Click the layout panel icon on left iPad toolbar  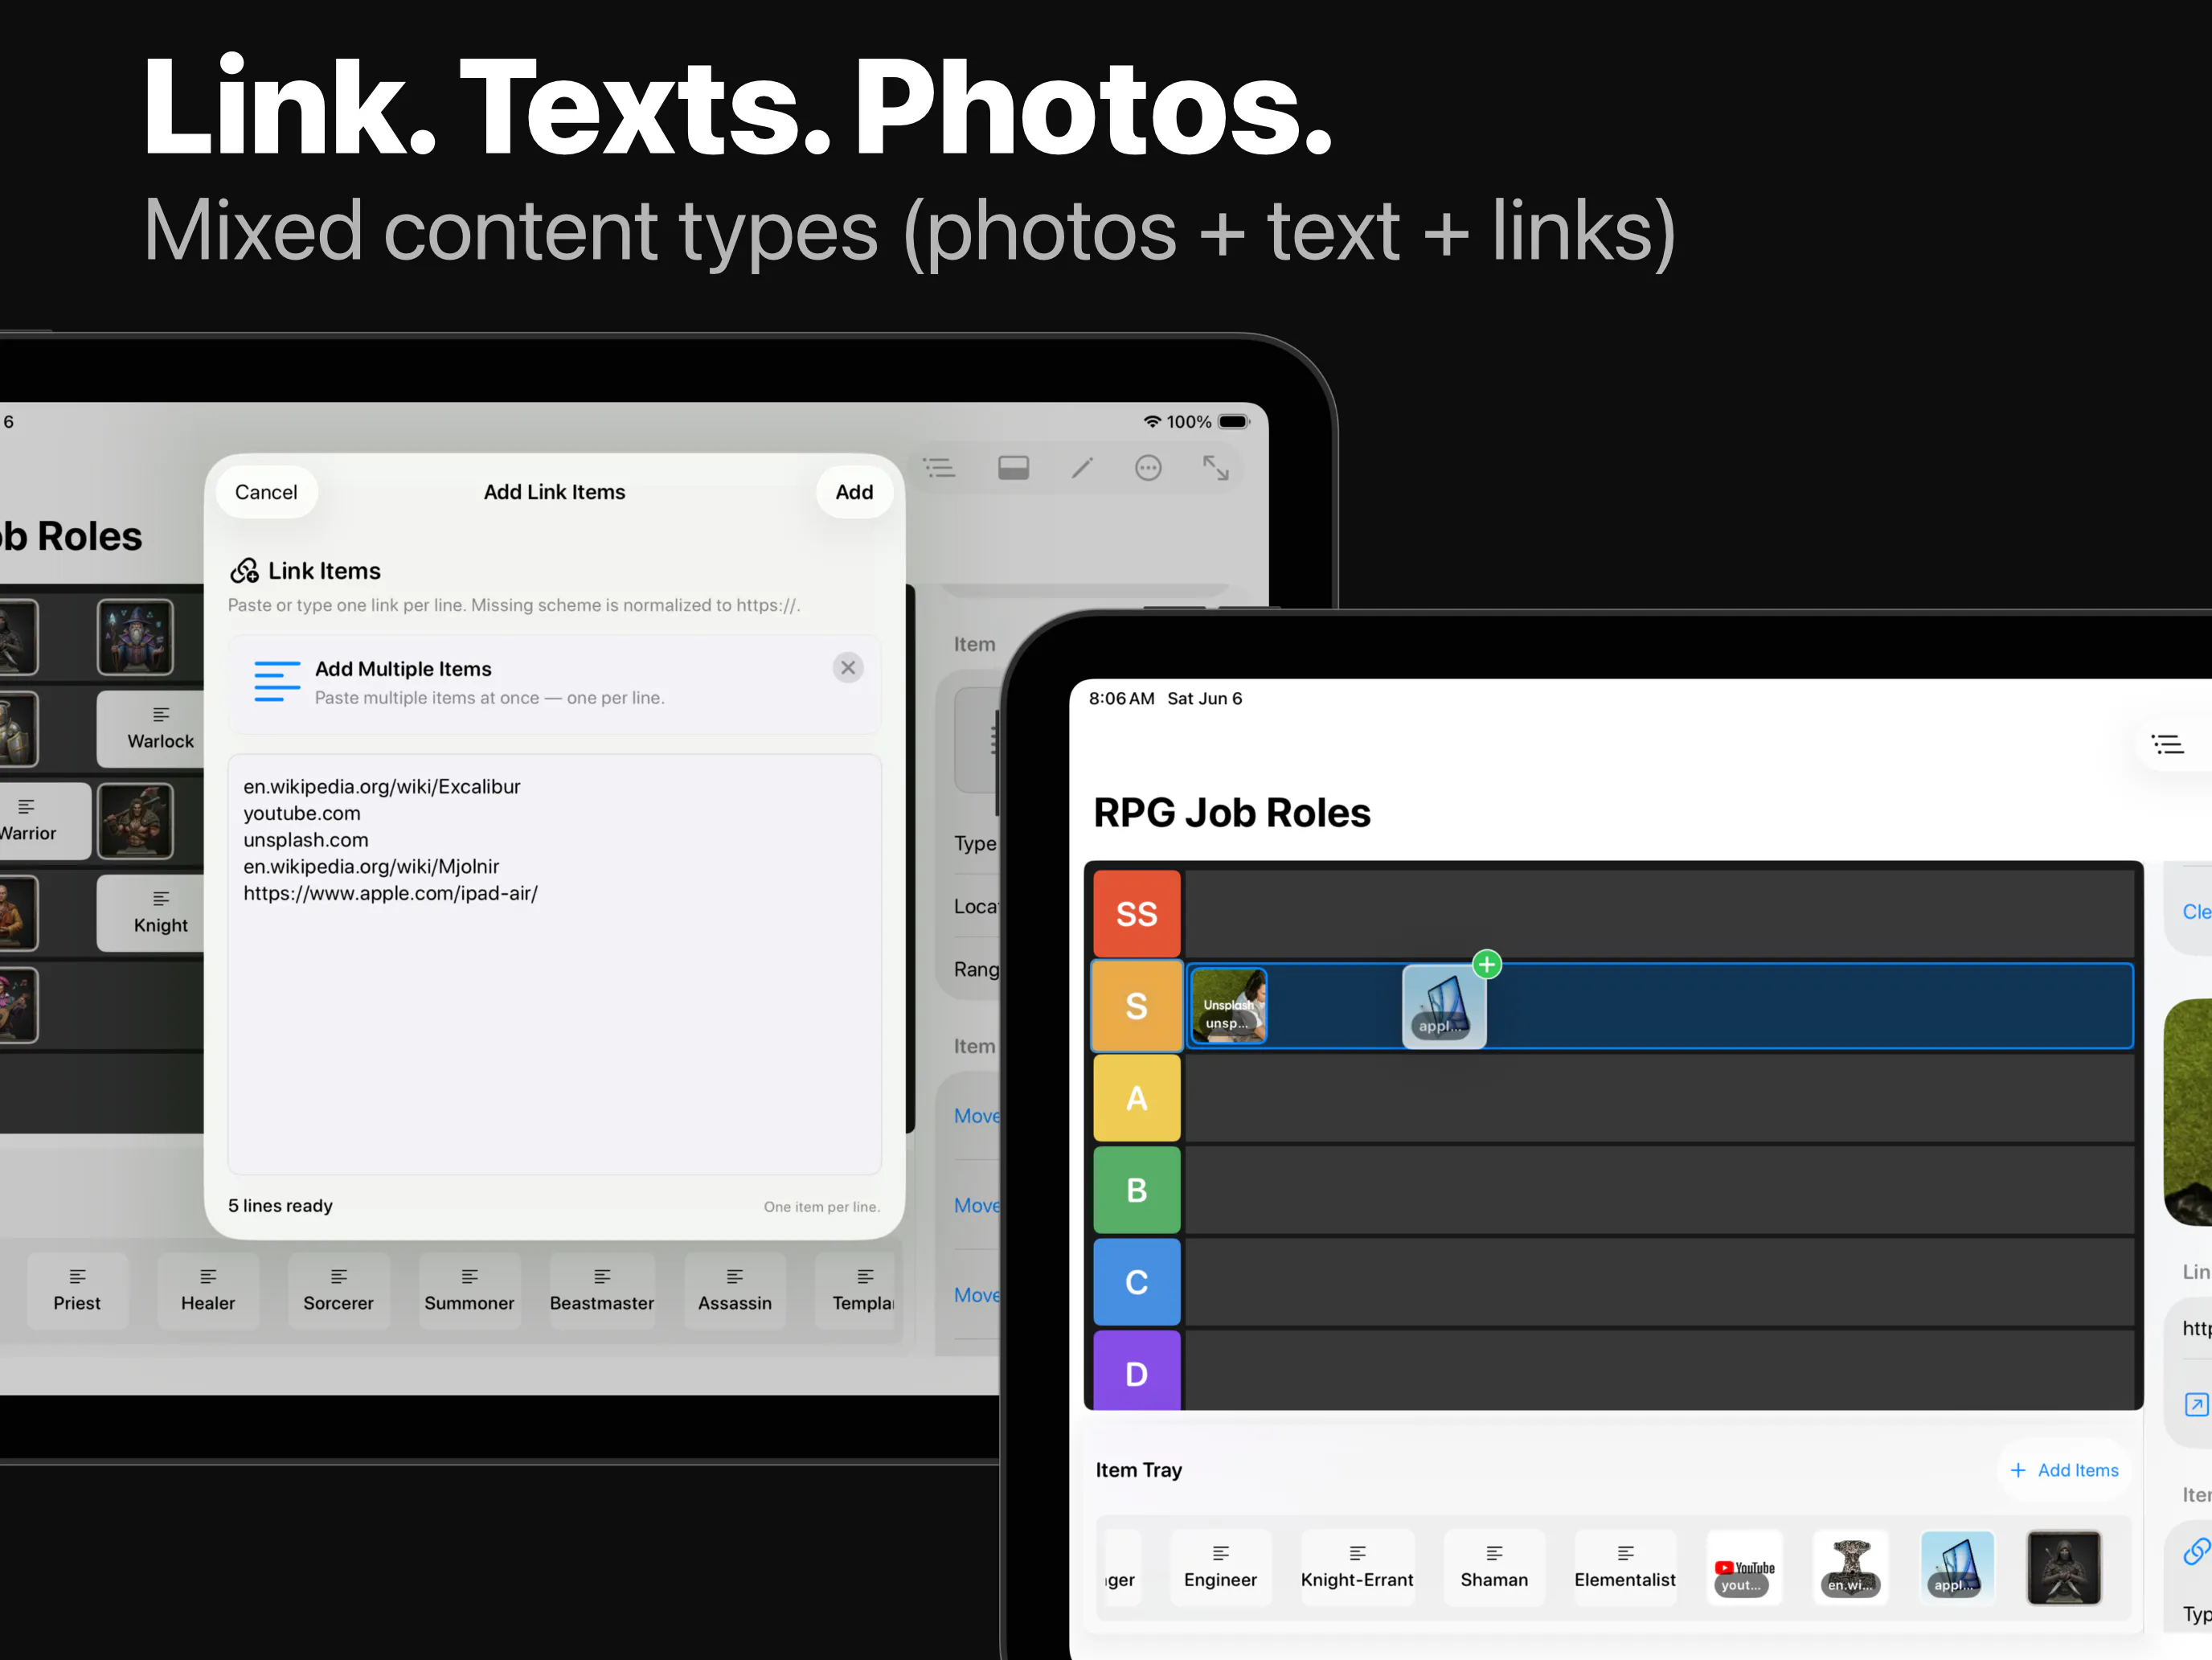(1013, 468)
